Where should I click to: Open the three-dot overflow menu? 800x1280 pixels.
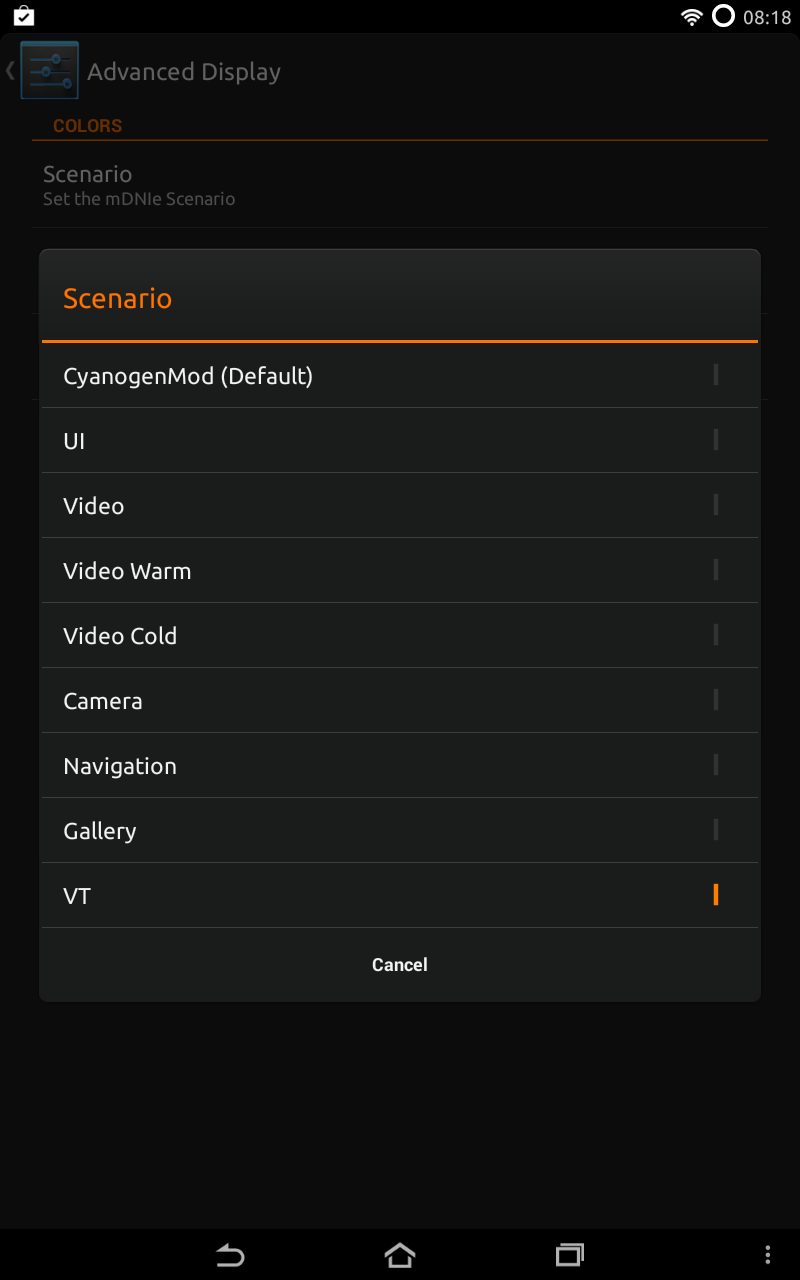767,1254
